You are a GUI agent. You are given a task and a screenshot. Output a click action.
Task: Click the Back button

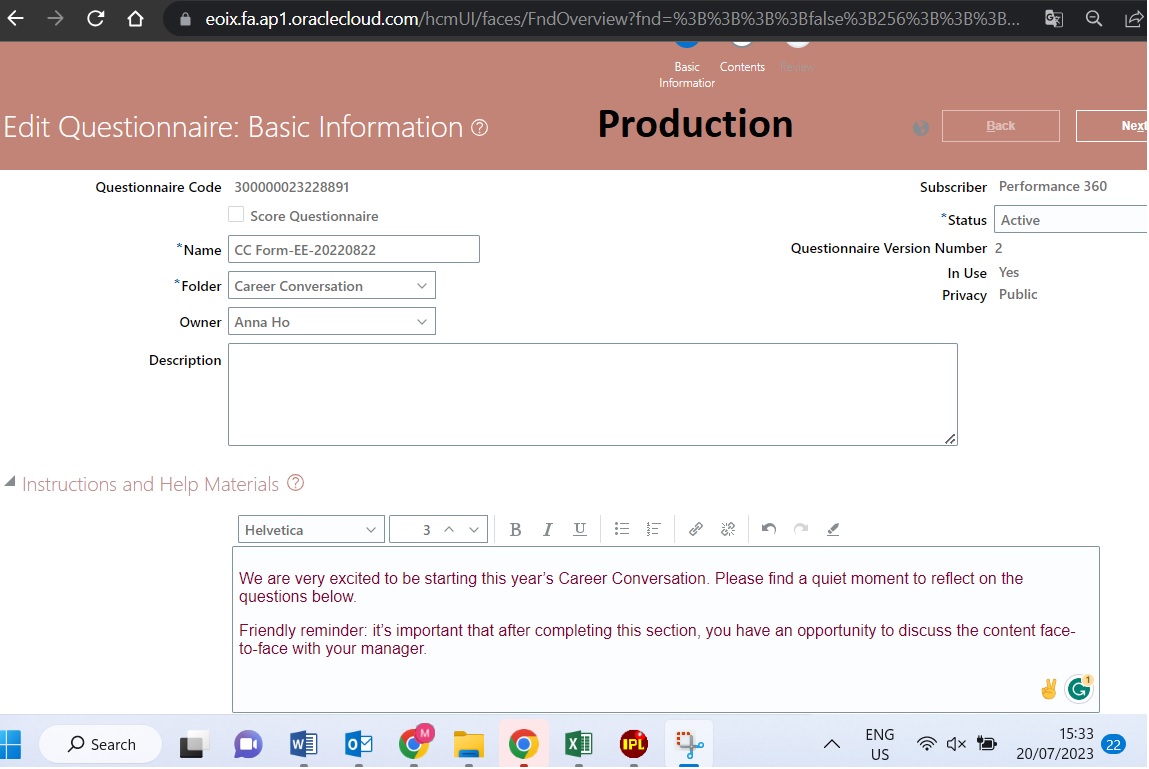click(1000, 125)
